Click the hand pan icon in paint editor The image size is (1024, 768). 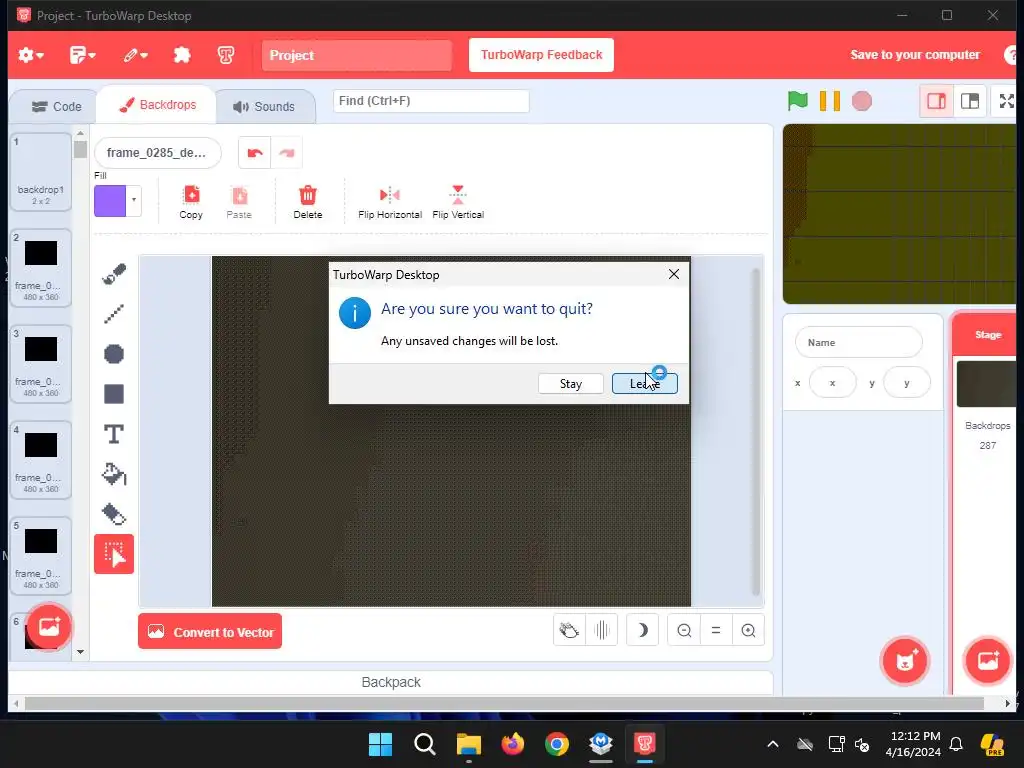coord(569,630)
